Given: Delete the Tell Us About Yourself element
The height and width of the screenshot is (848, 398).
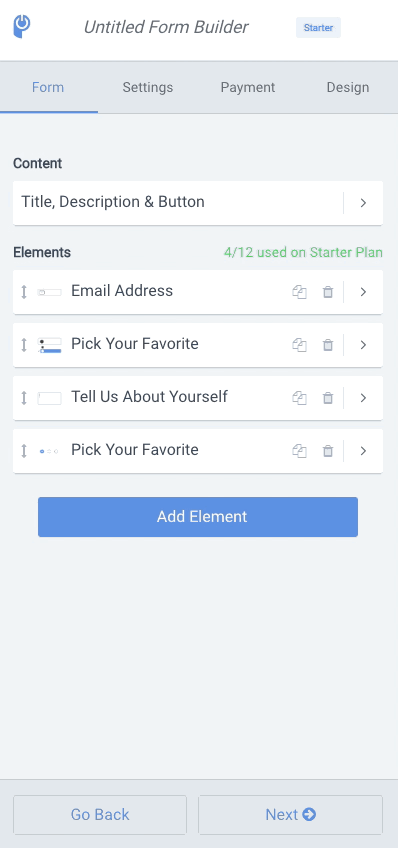Looking at the screenshot, I should tap(328, 398).
